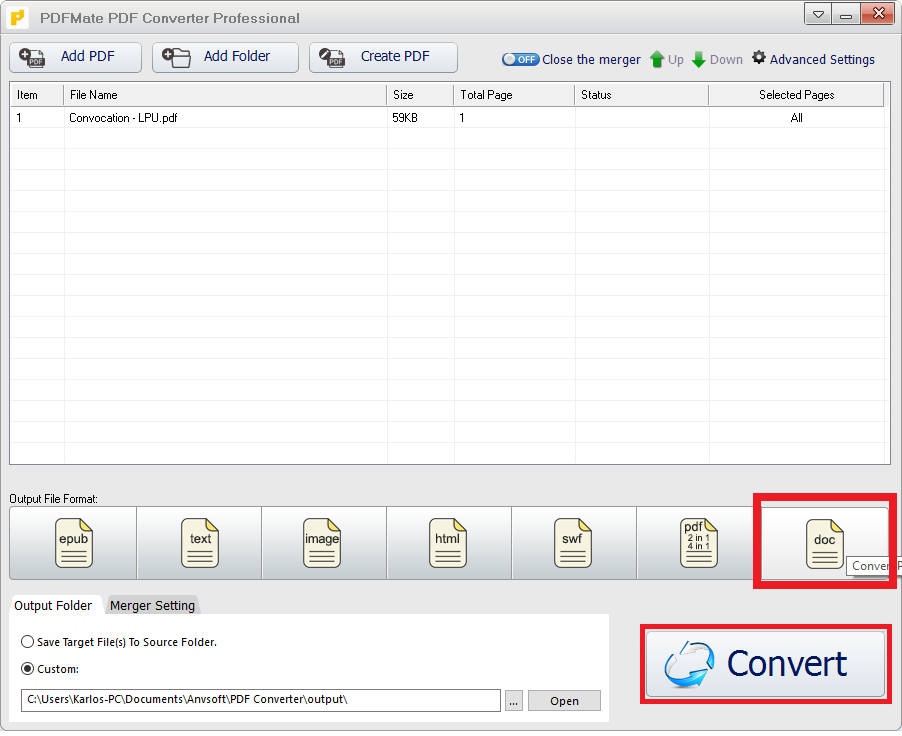Screen dimensions: 902x736
Task: Click the output path input field
Action: 261,700
